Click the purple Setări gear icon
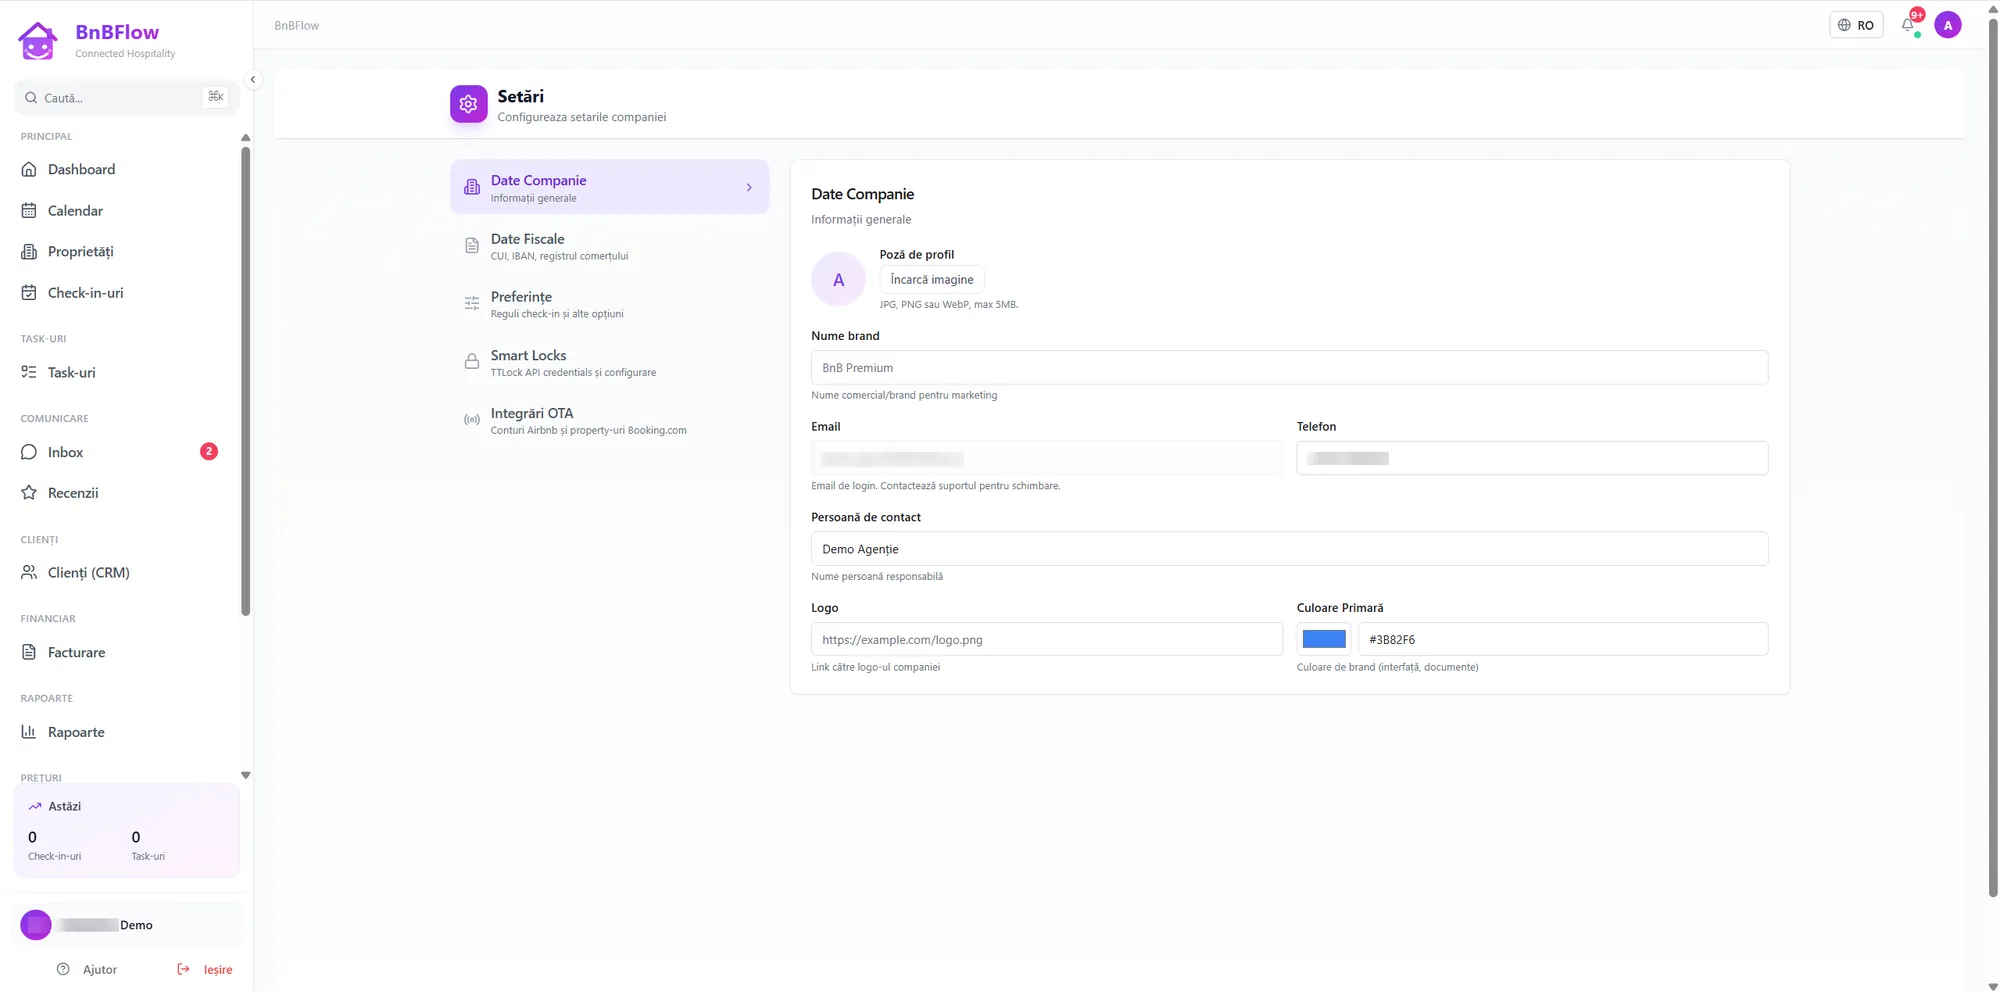 [468, 104]
